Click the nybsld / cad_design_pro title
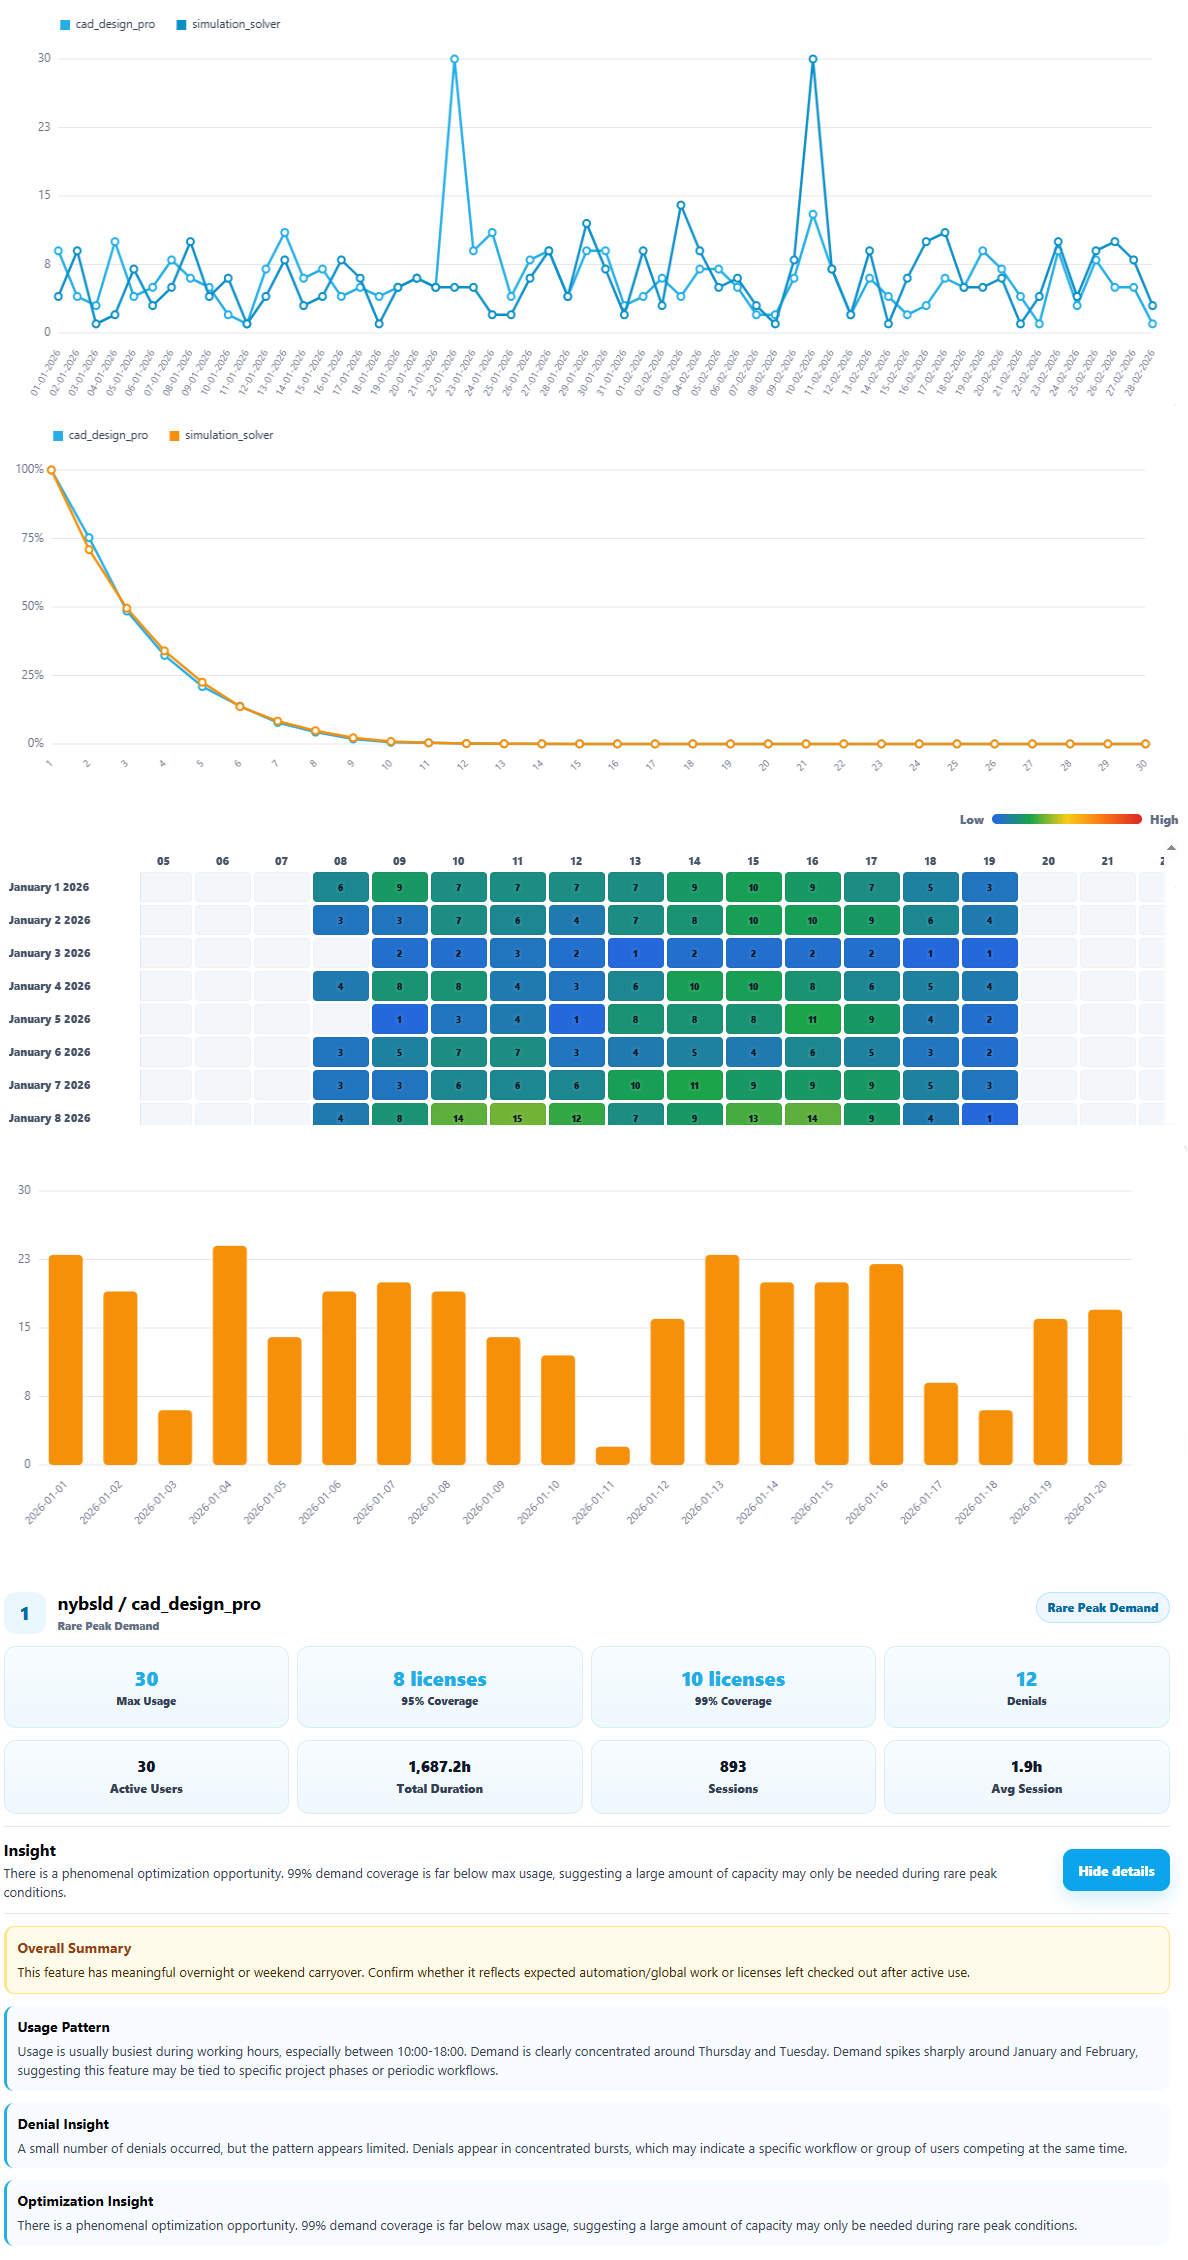The width and height of the screenshot is (1188, 2260). (x=159, y=1604)
